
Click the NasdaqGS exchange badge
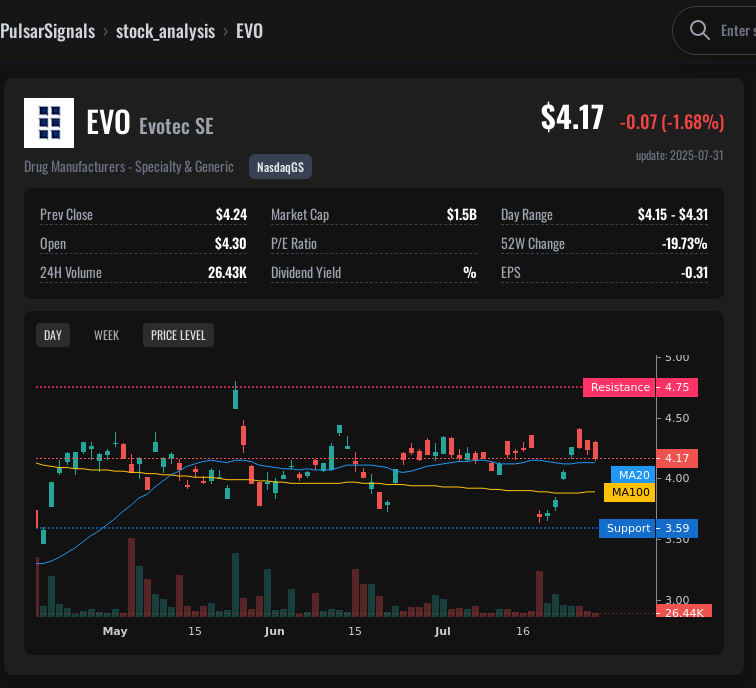280,167
